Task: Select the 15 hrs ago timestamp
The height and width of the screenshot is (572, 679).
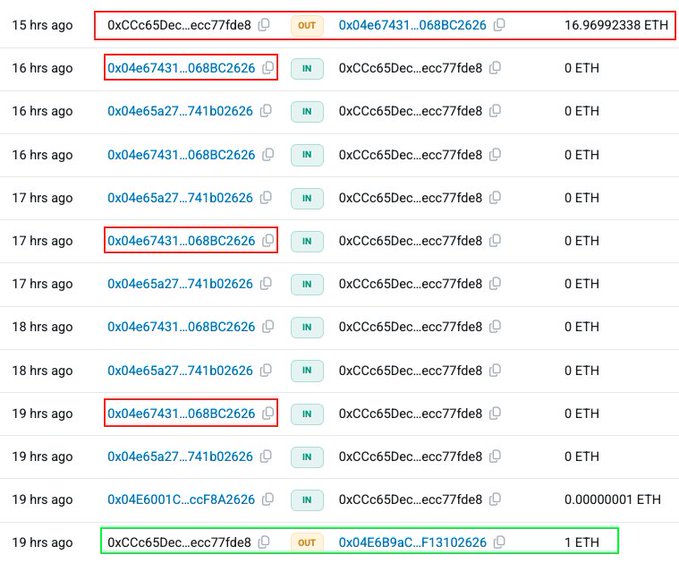Action: pos(42,25)
